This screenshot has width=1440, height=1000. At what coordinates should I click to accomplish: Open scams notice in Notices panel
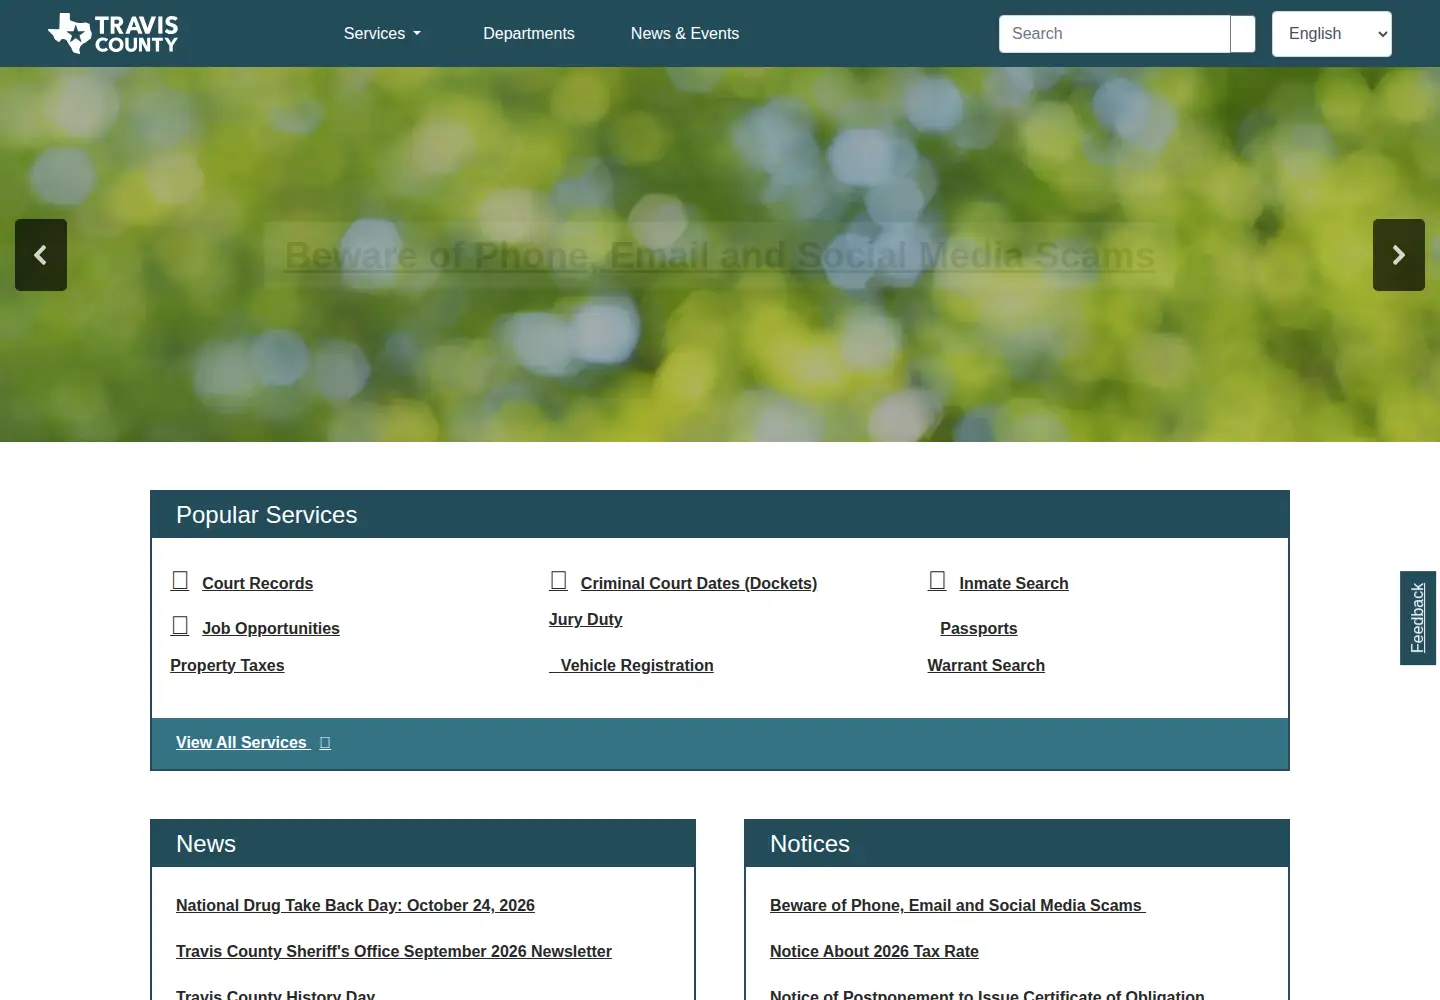point(956,905)
